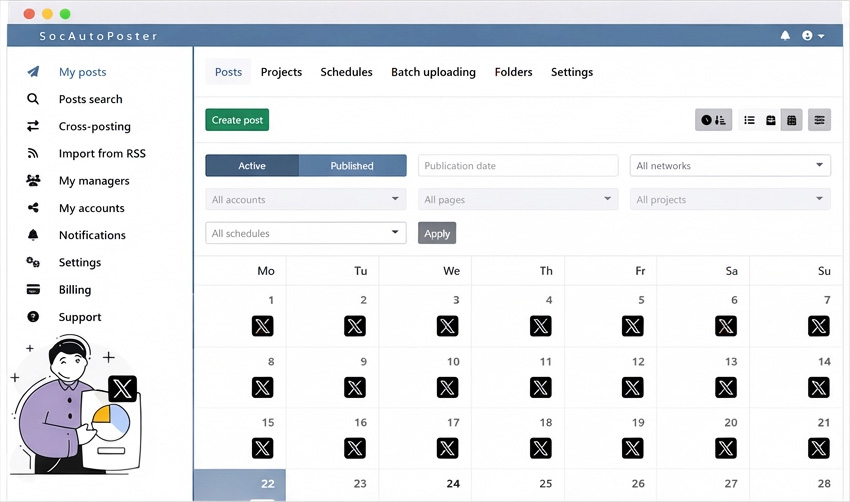Open the Batch uploading tab
Screen dimensions: 850x502
click(433, 72)
